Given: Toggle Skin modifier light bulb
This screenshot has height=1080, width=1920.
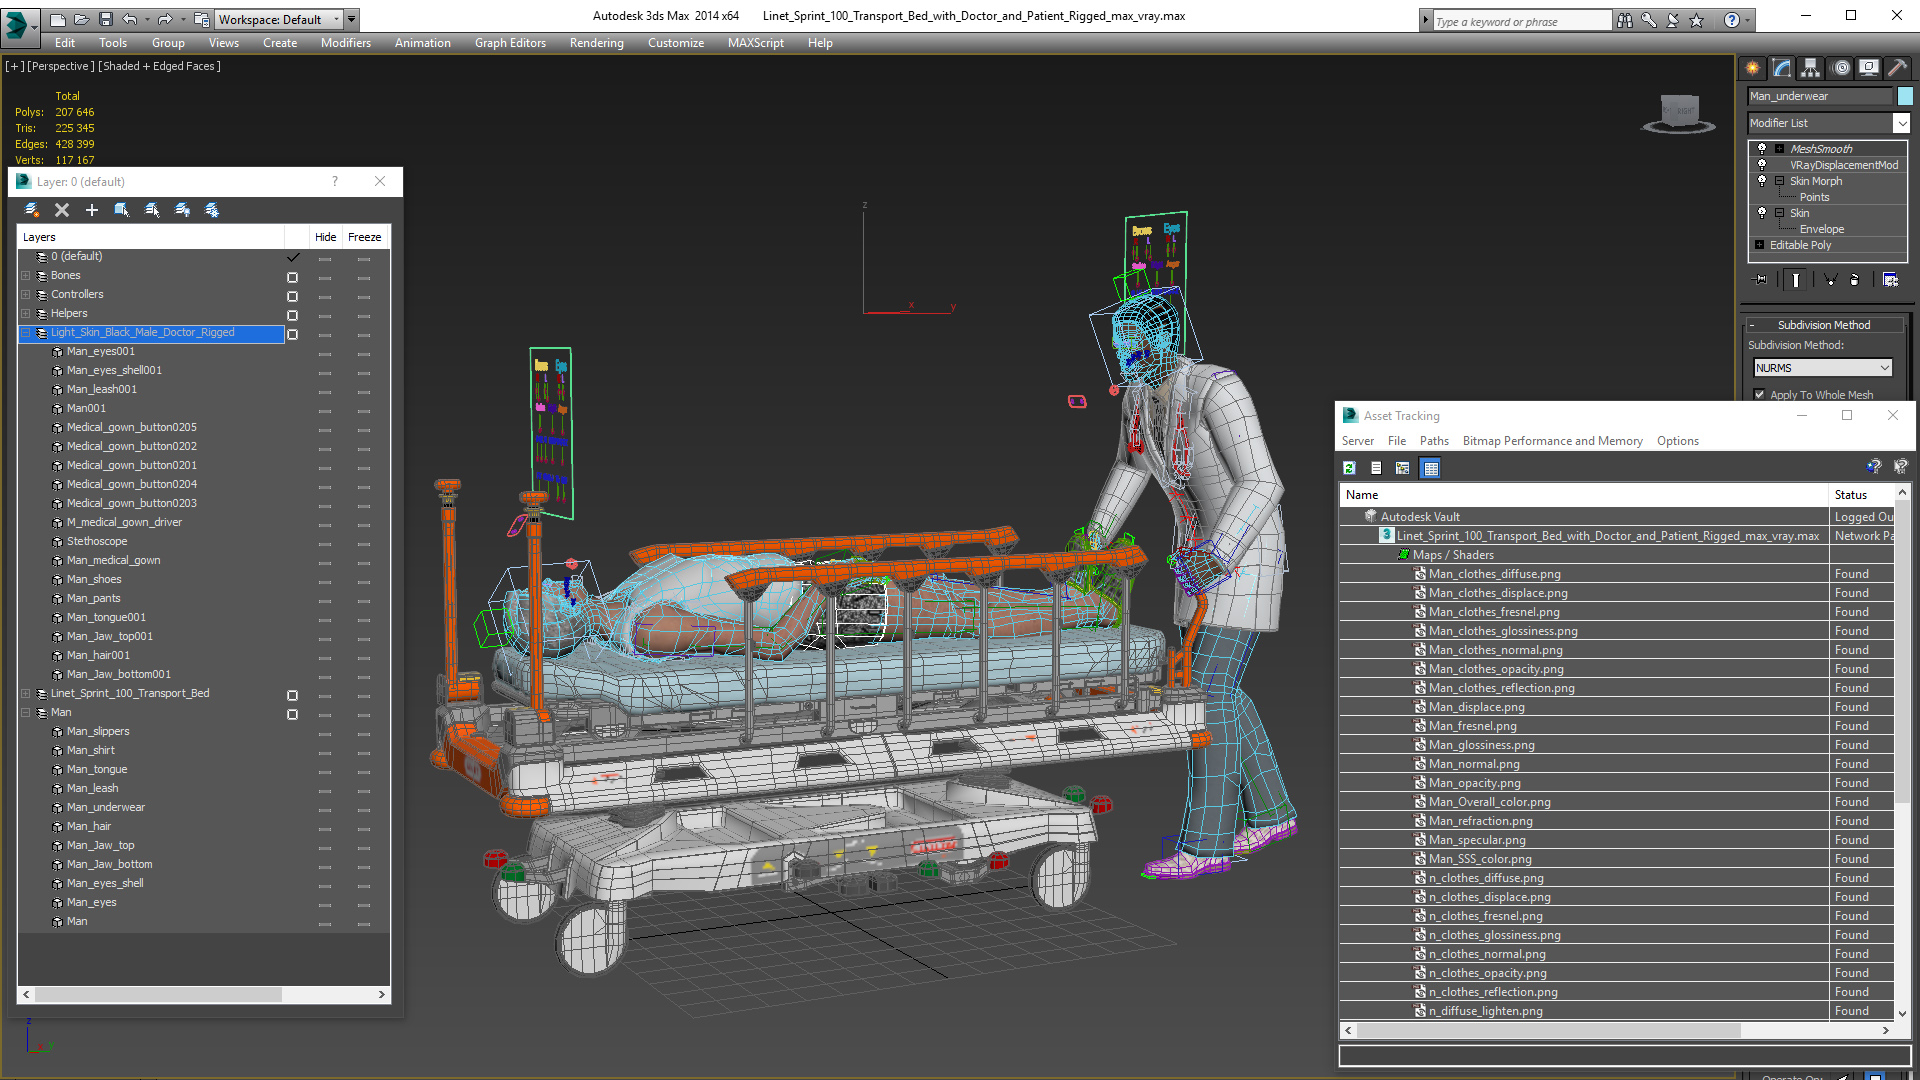Looking at the screenshot, I should [x=1762, y=212].
